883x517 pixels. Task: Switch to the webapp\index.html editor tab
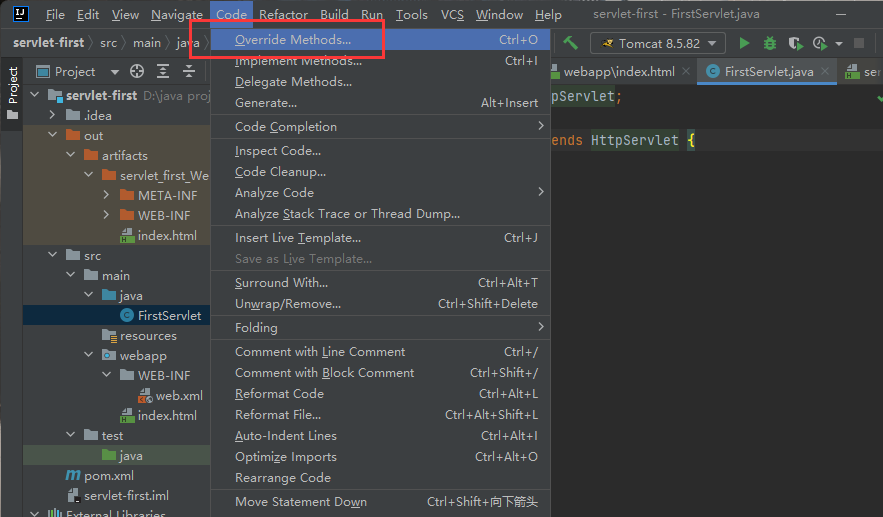(x=618, y=72)
